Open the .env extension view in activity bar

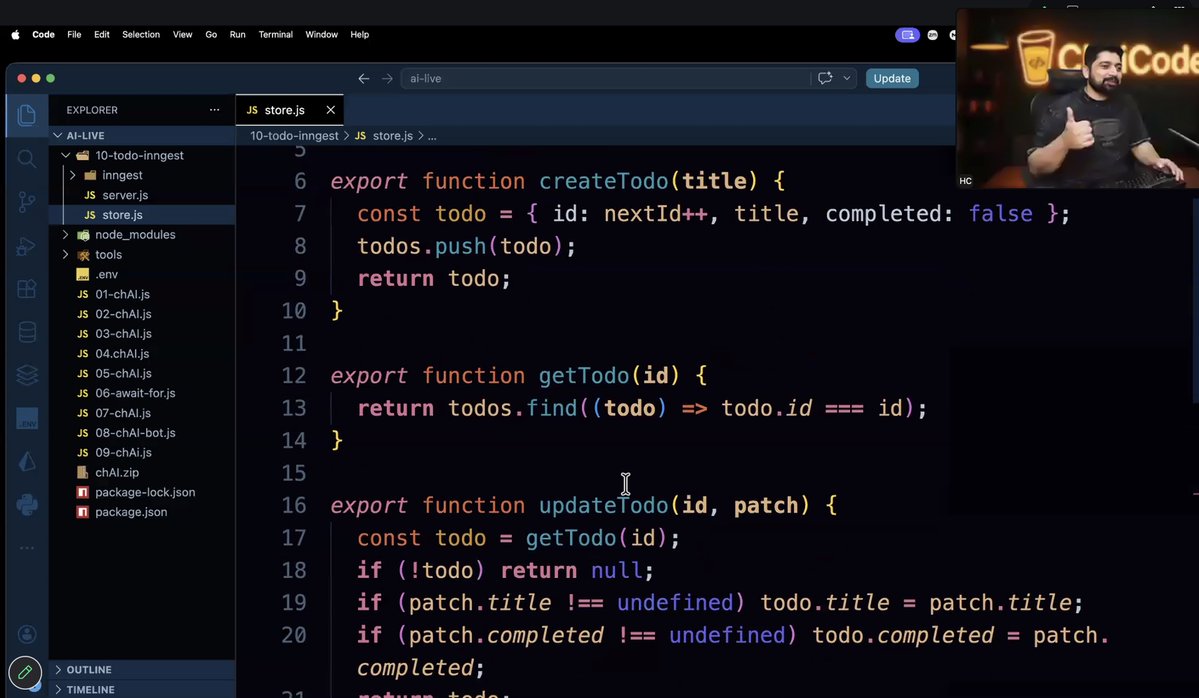click(27, 418)
